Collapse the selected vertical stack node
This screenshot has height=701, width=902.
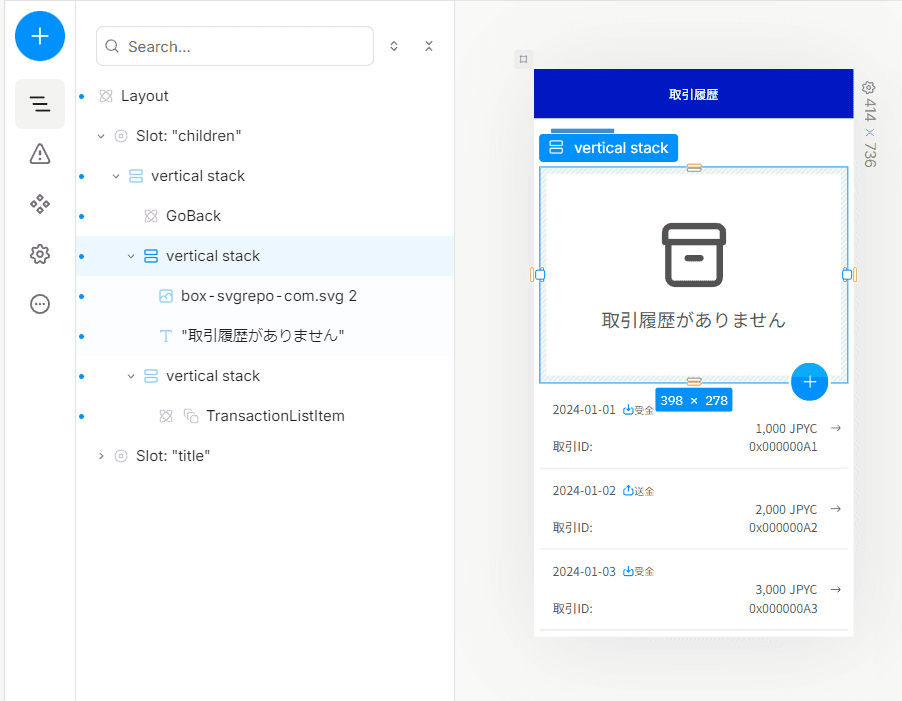click(x=131, y=256)
